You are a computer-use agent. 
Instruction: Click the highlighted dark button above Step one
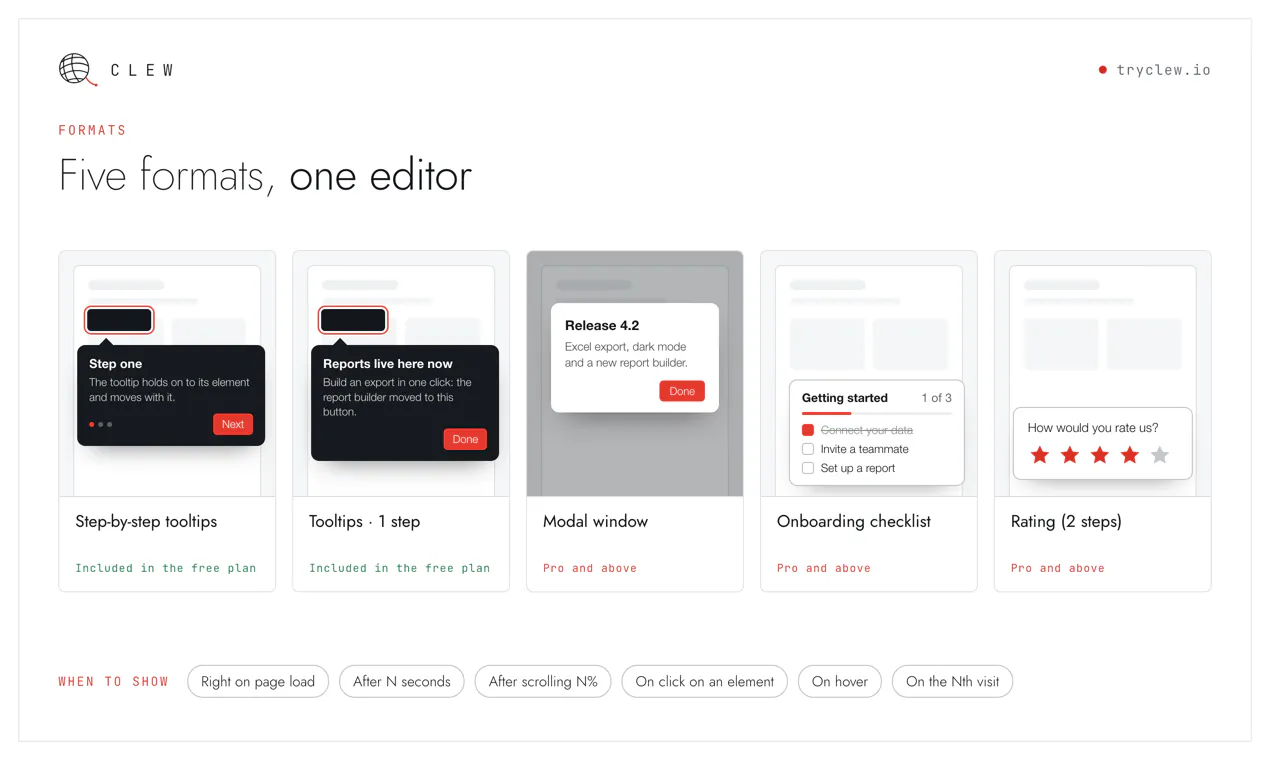point(119,320)
